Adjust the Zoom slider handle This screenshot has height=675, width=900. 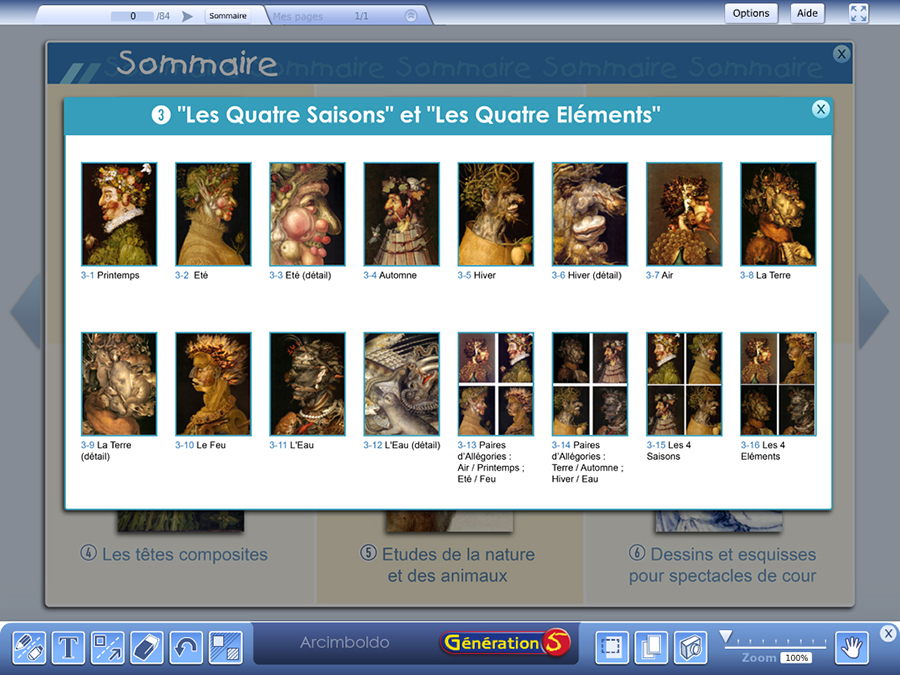tap(726, 637)
